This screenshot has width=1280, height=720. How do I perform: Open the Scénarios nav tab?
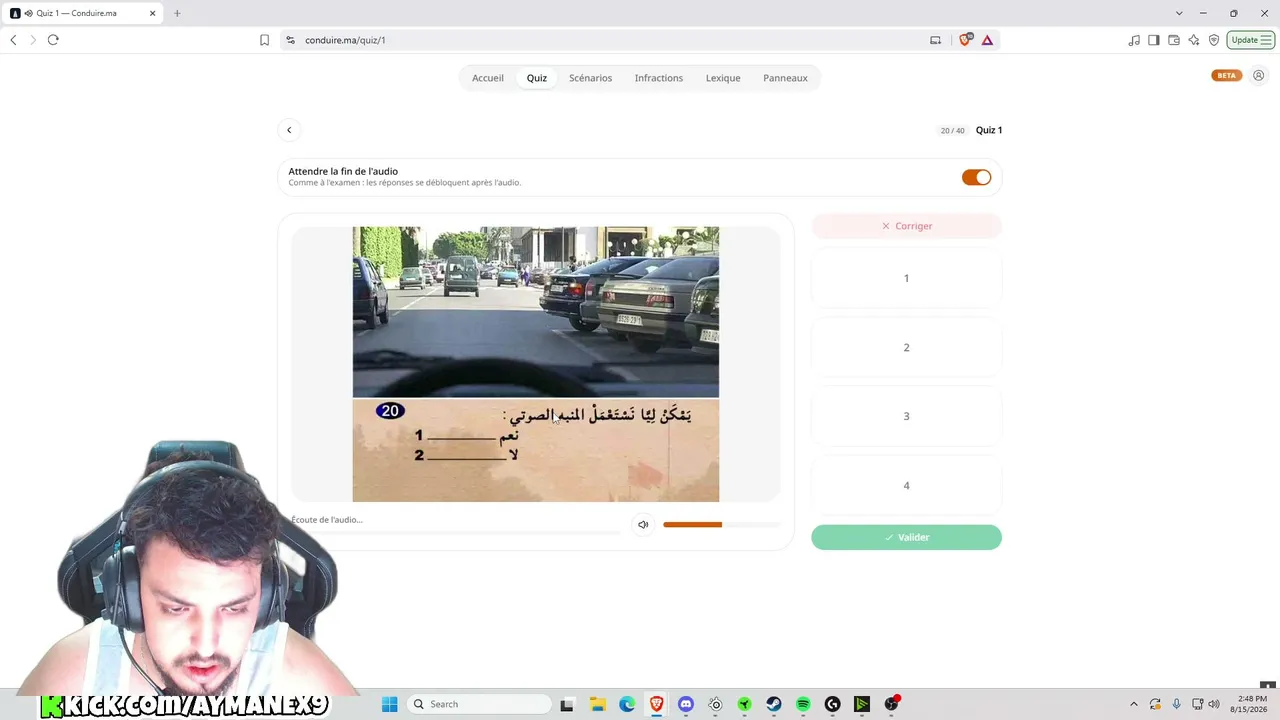590,78
